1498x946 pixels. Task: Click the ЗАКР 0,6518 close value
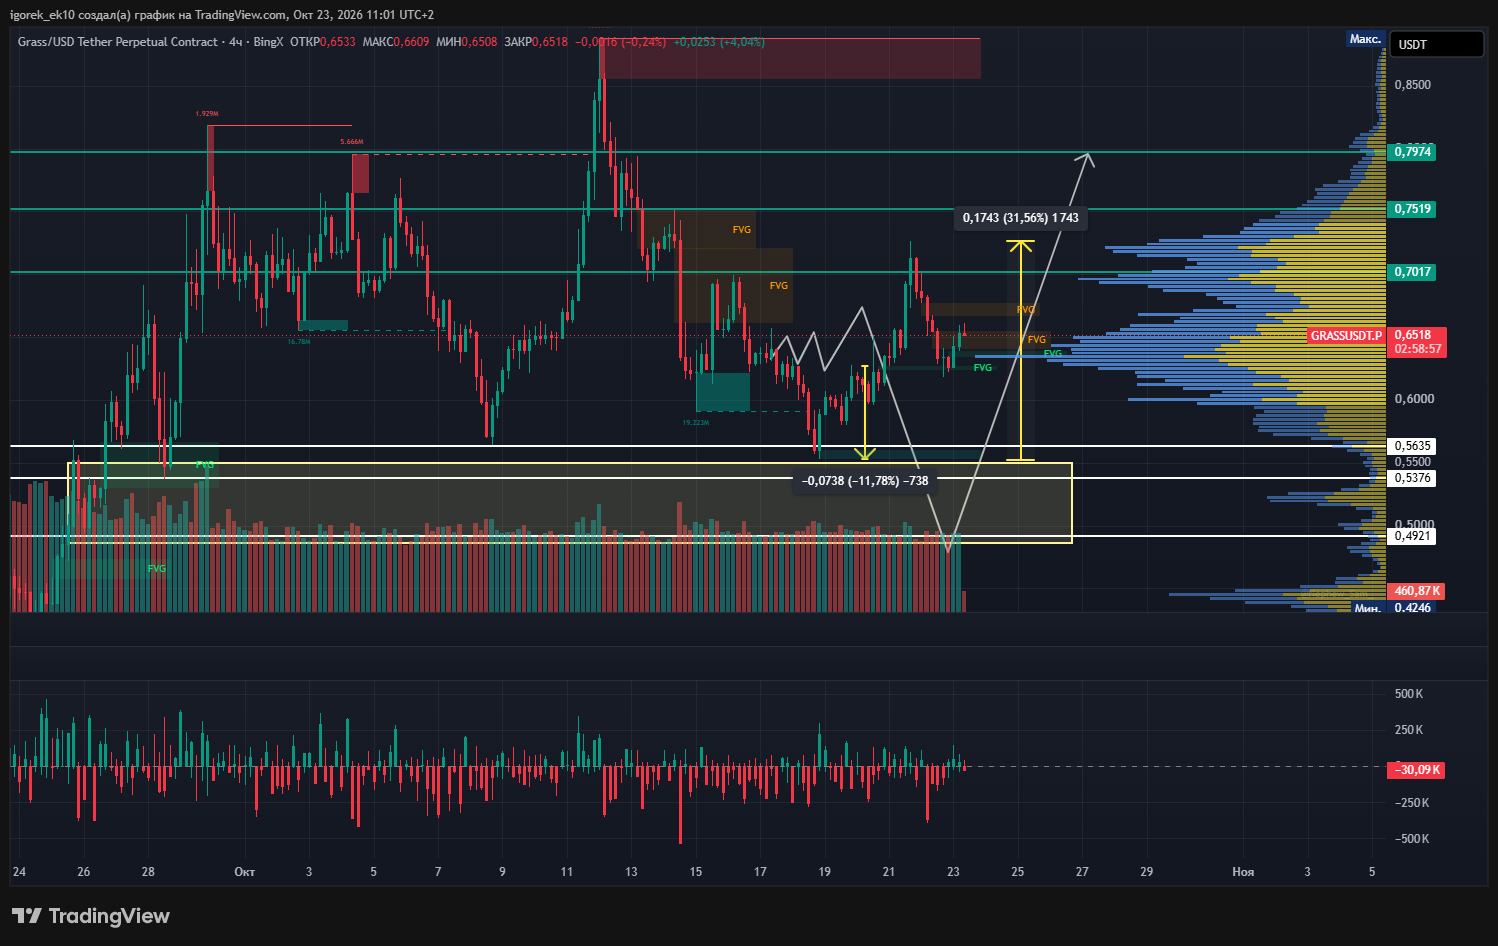tap(536, 42)
